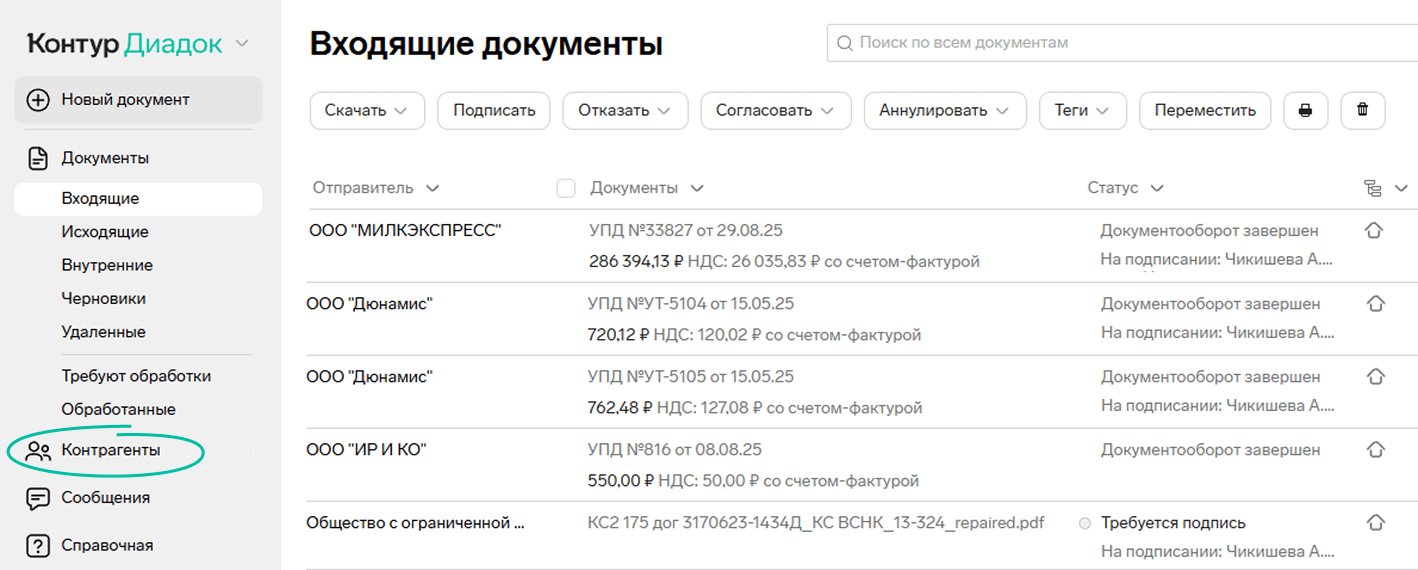Click the tree view icon in header
Screen dimensions: 1418x570
tap(1373, 188)
